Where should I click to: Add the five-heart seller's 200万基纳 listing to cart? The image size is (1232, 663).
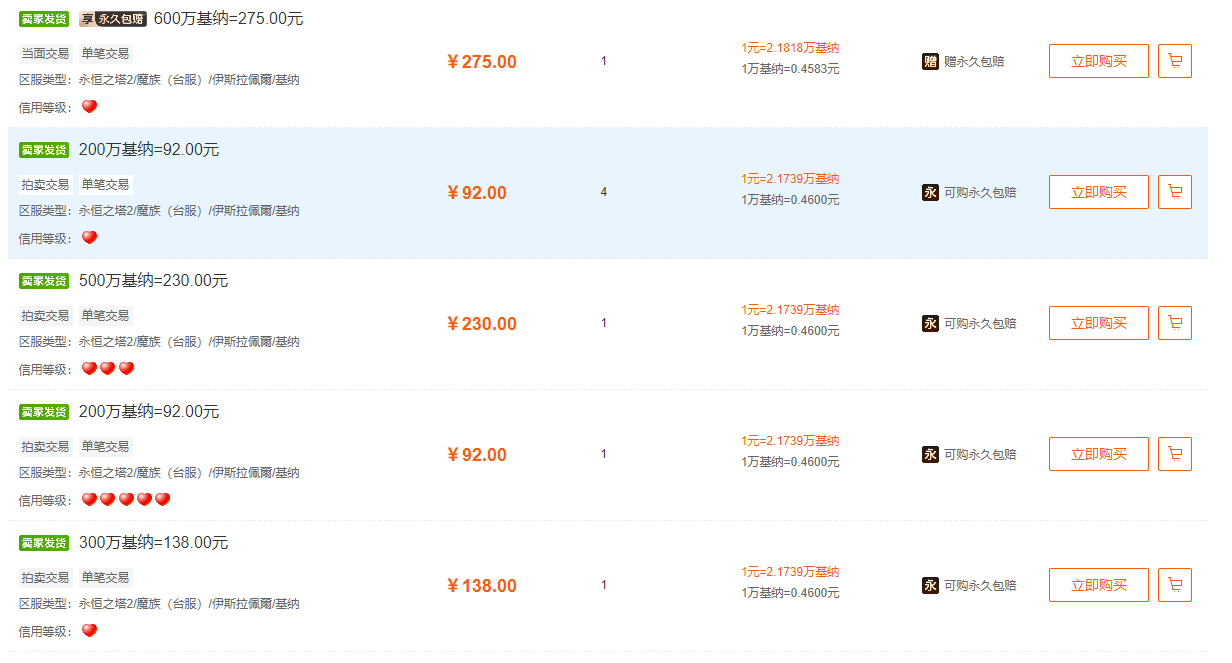(1174, 454)
